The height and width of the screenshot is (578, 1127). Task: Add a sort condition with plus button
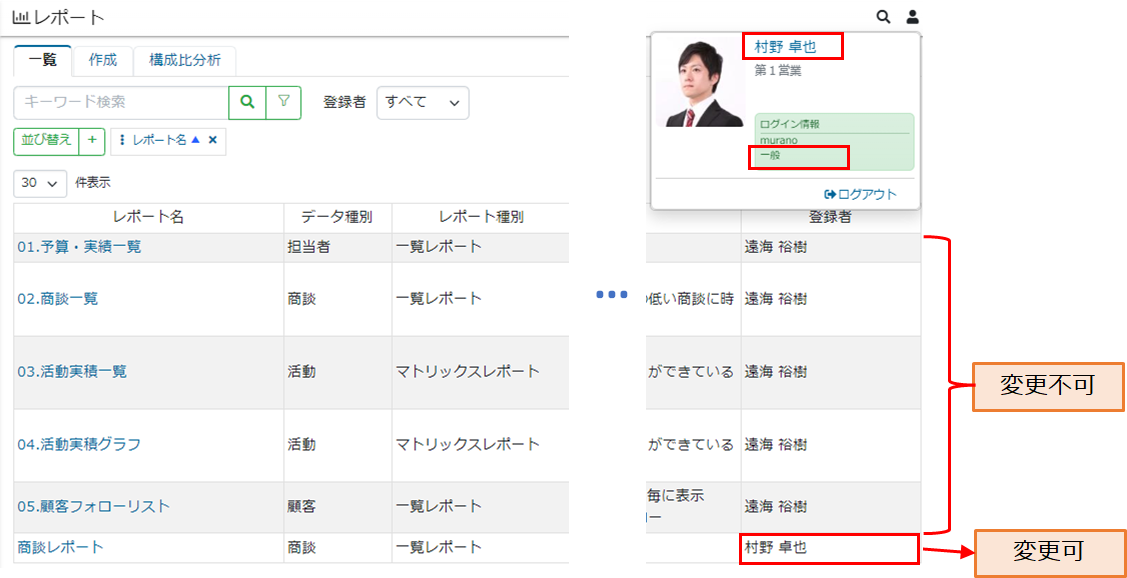91,141
